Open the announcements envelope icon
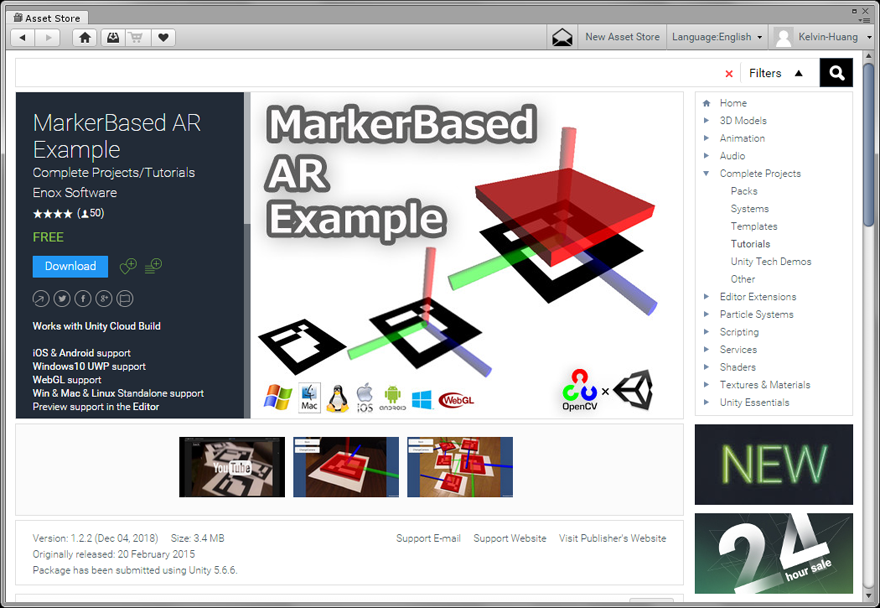This screenshot has height=608, width=880. tap(562, 38)
